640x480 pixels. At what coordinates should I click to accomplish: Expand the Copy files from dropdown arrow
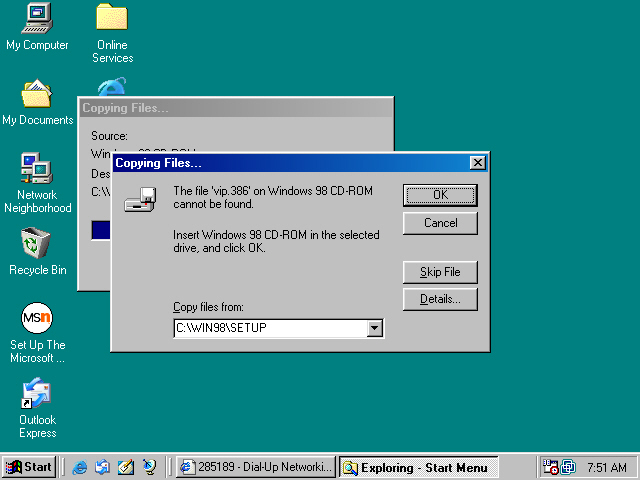click(374, 328)
